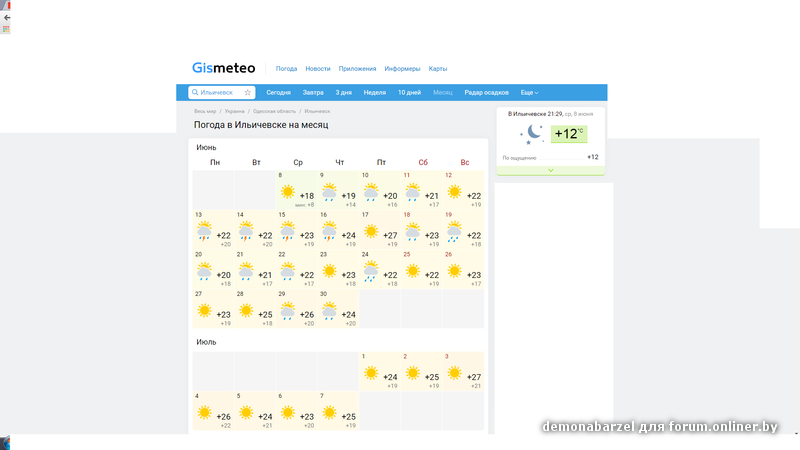Viewport: 800px width, 450px height.
Task: Click the sun icon for June 23
Action: (x=330, y=271)
